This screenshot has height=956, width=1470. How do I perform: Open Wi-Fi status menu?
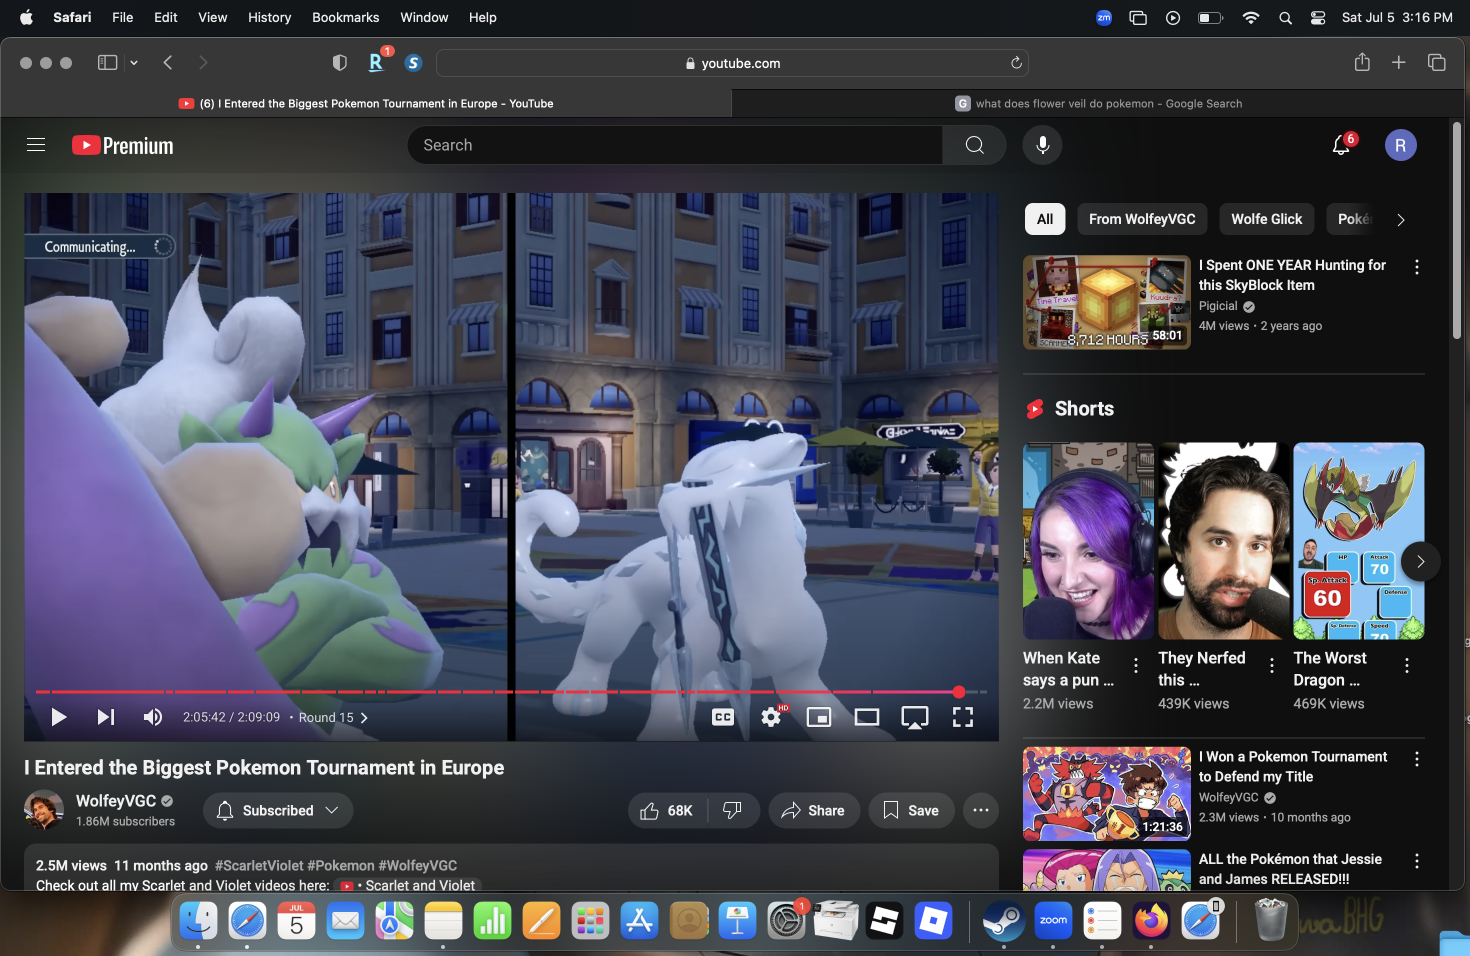tap(1250, 18)
